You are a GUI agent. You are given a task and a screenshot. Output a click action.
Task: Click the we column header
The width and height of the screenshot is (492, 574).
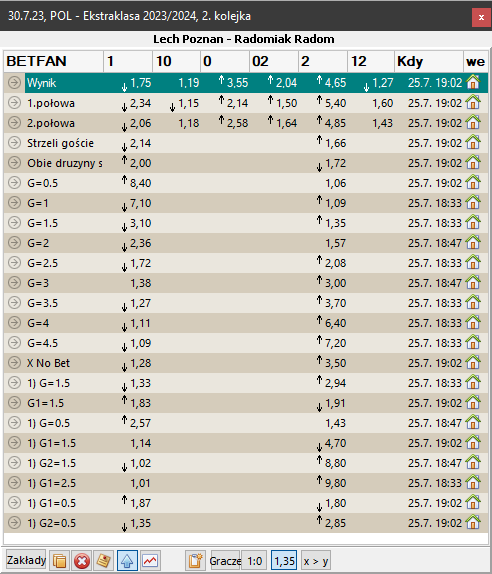476,61
